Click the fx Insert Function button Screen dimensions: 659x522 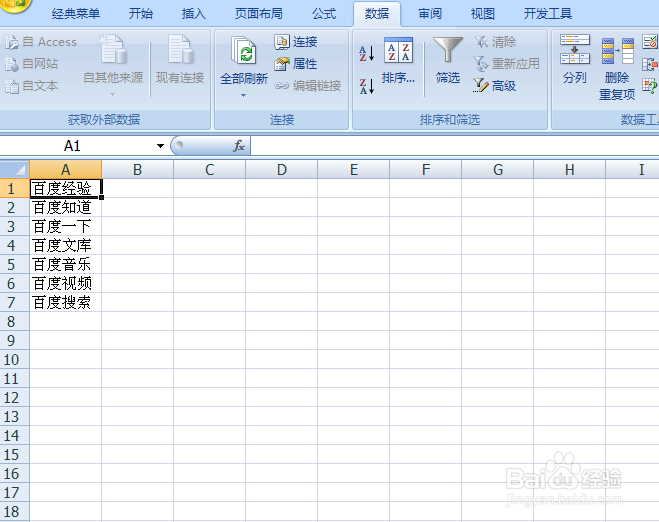coord(239,146)
